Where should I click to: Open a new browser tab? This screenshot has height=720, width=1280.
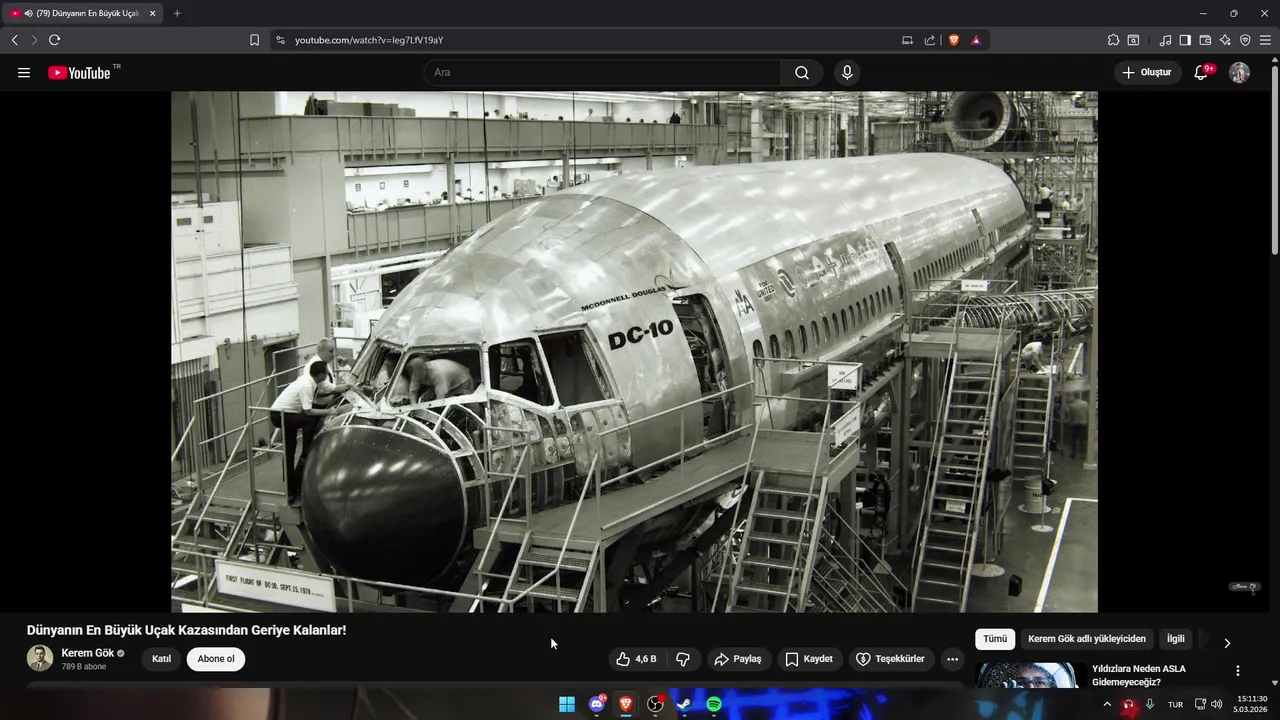coord(177,13)
